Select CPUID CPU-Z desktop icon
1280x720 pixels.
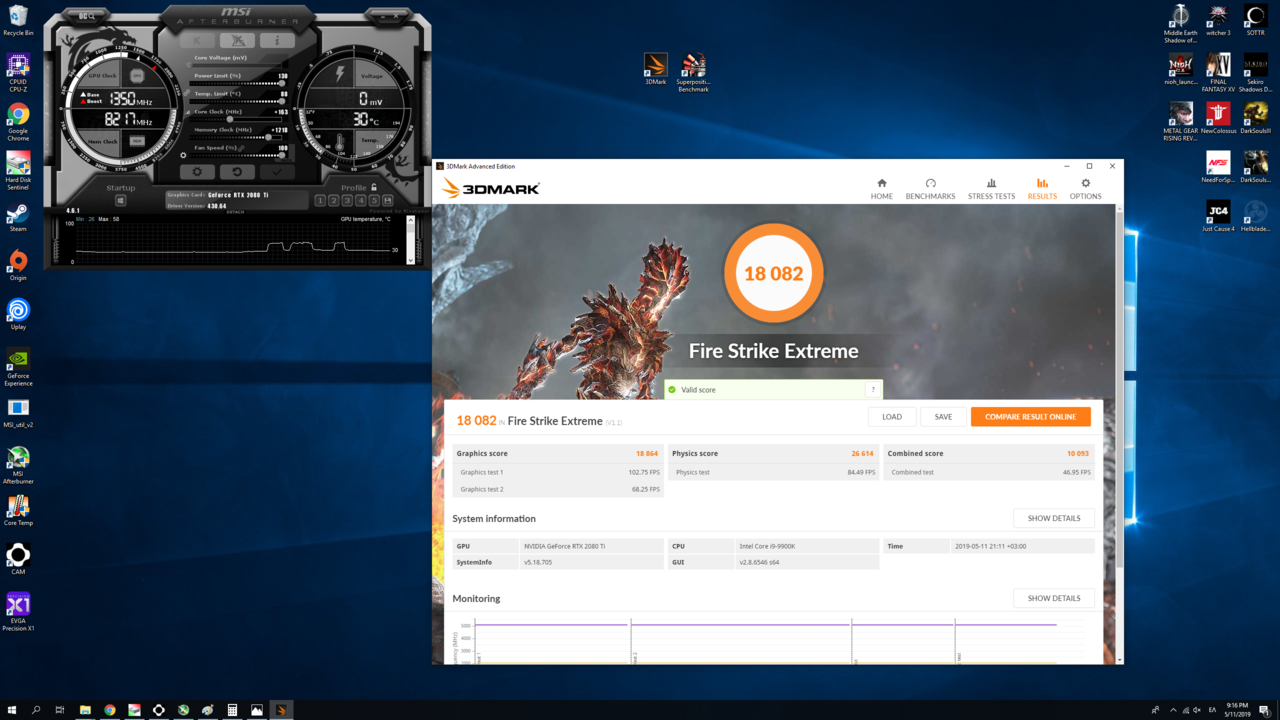pos(18,72)
